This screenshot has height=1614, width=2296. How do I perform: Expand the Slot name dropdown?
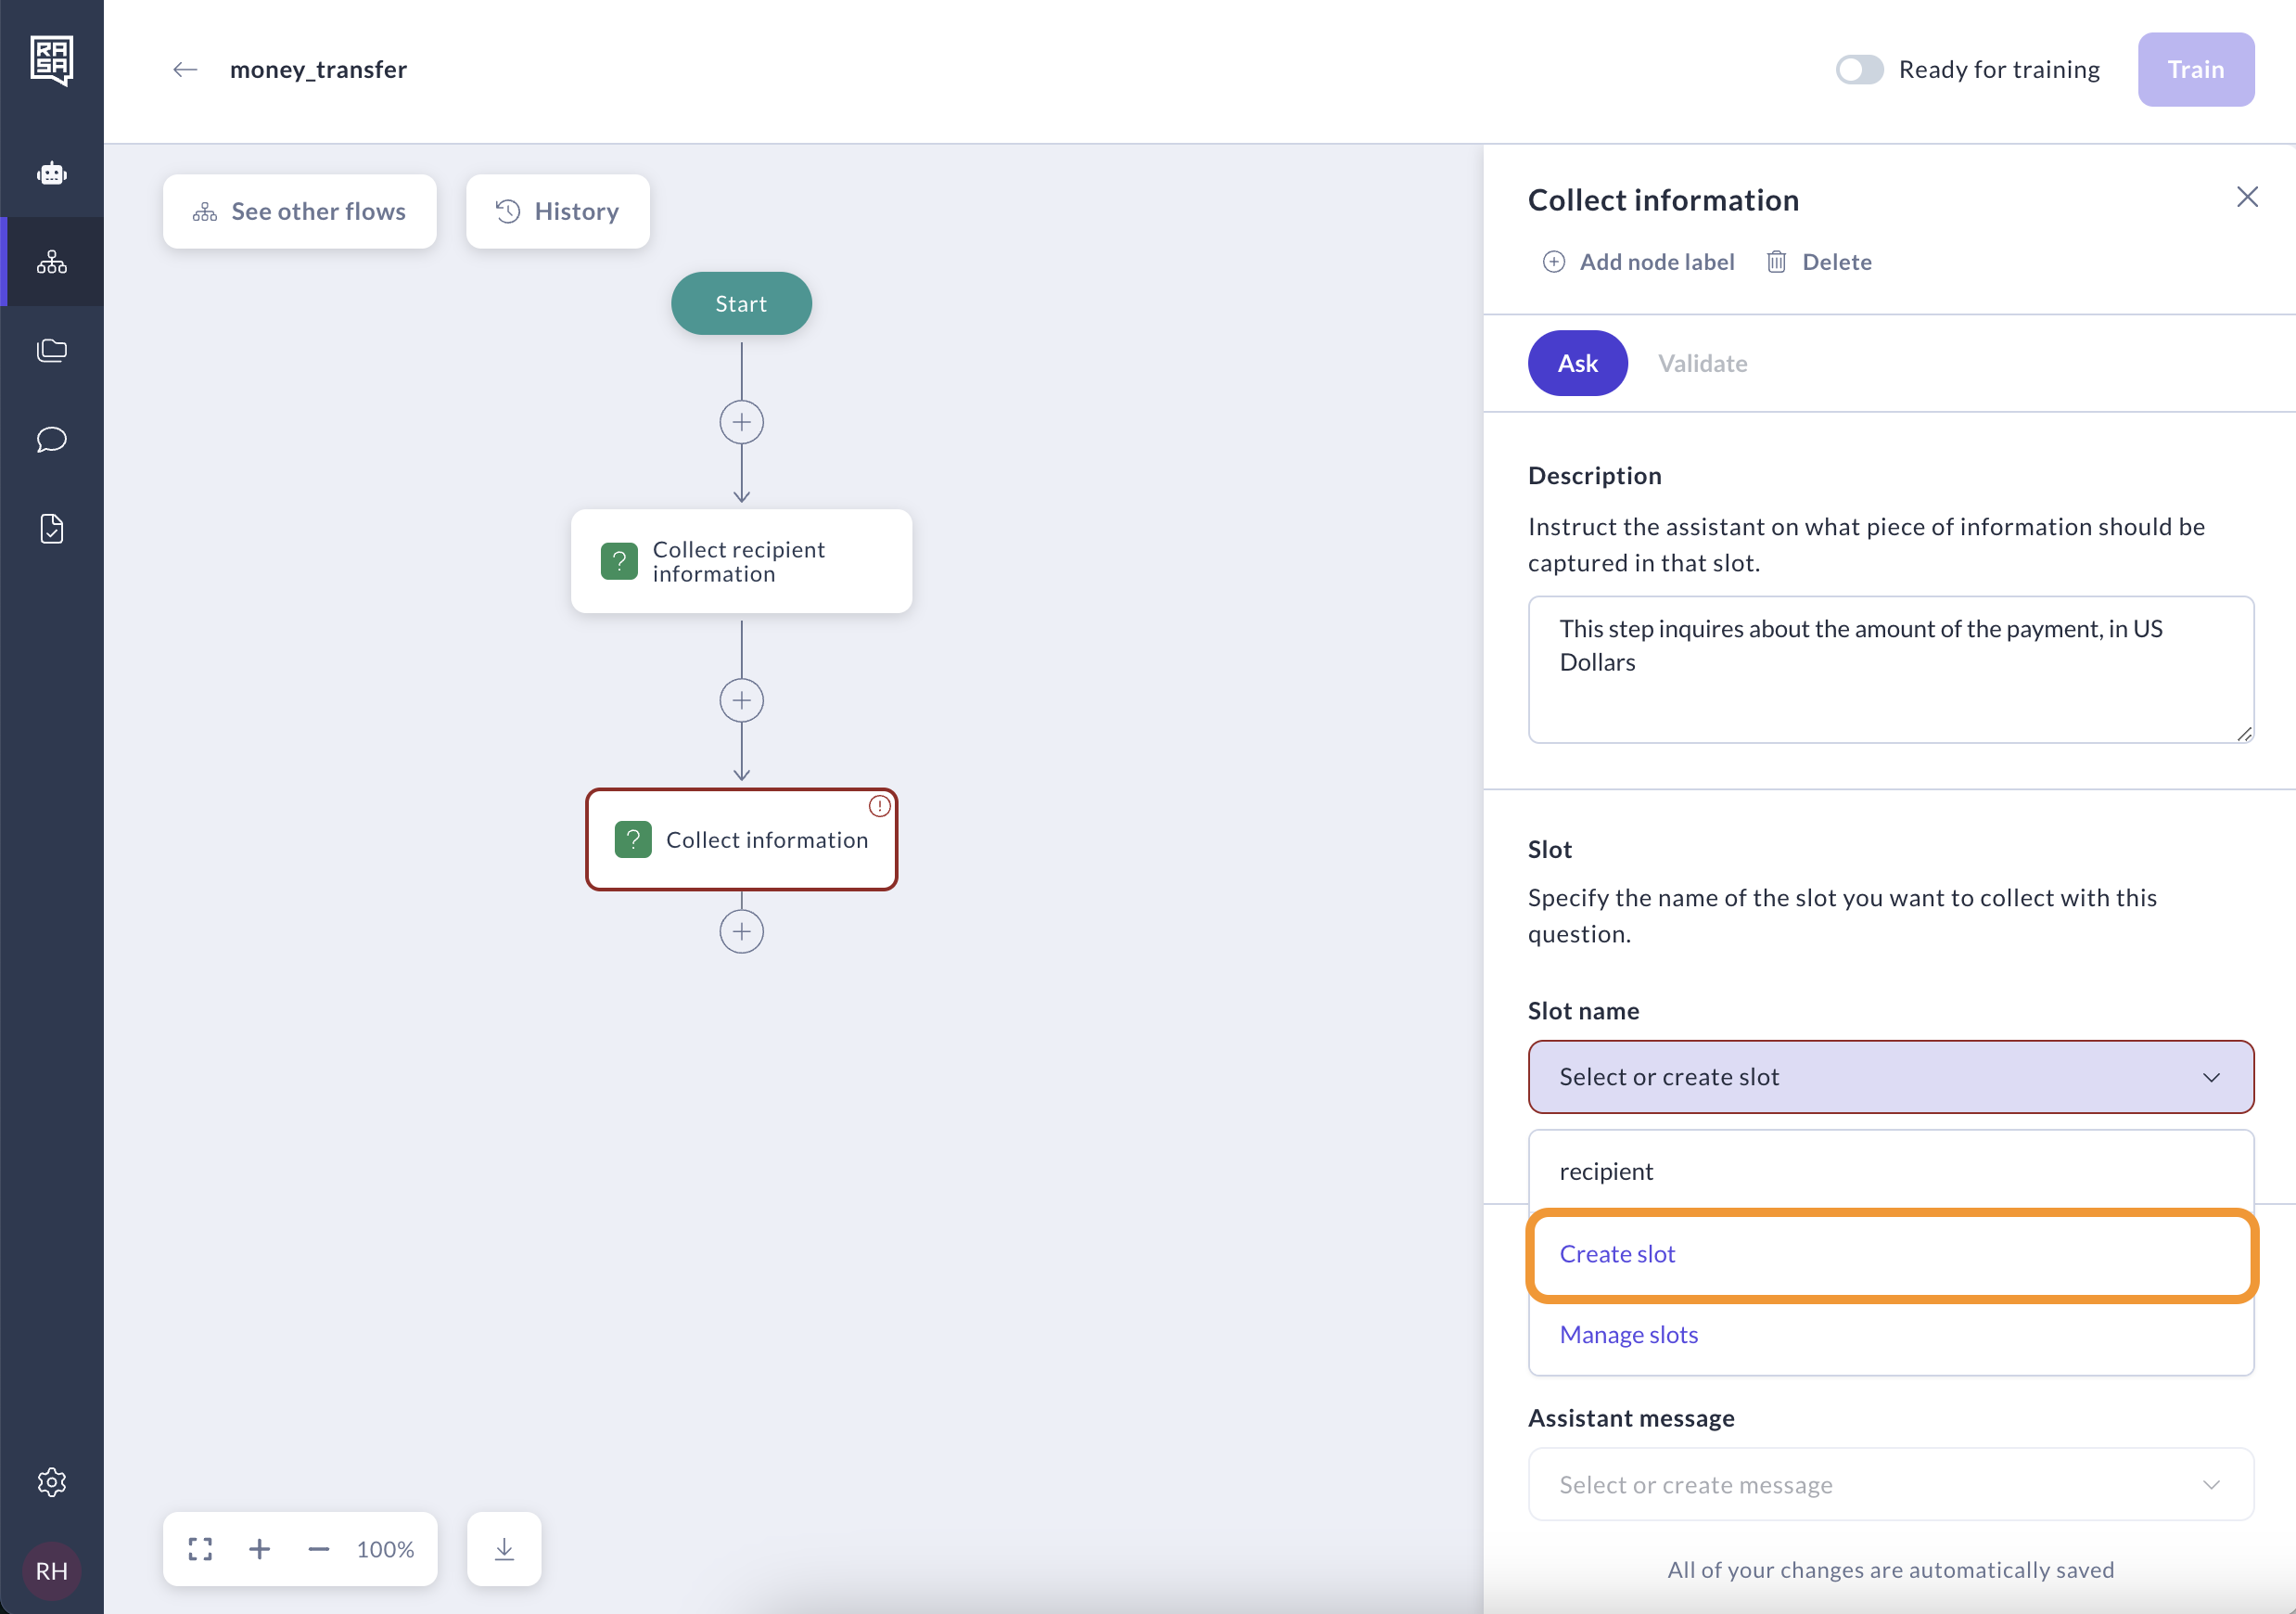click(1890, 1077)
